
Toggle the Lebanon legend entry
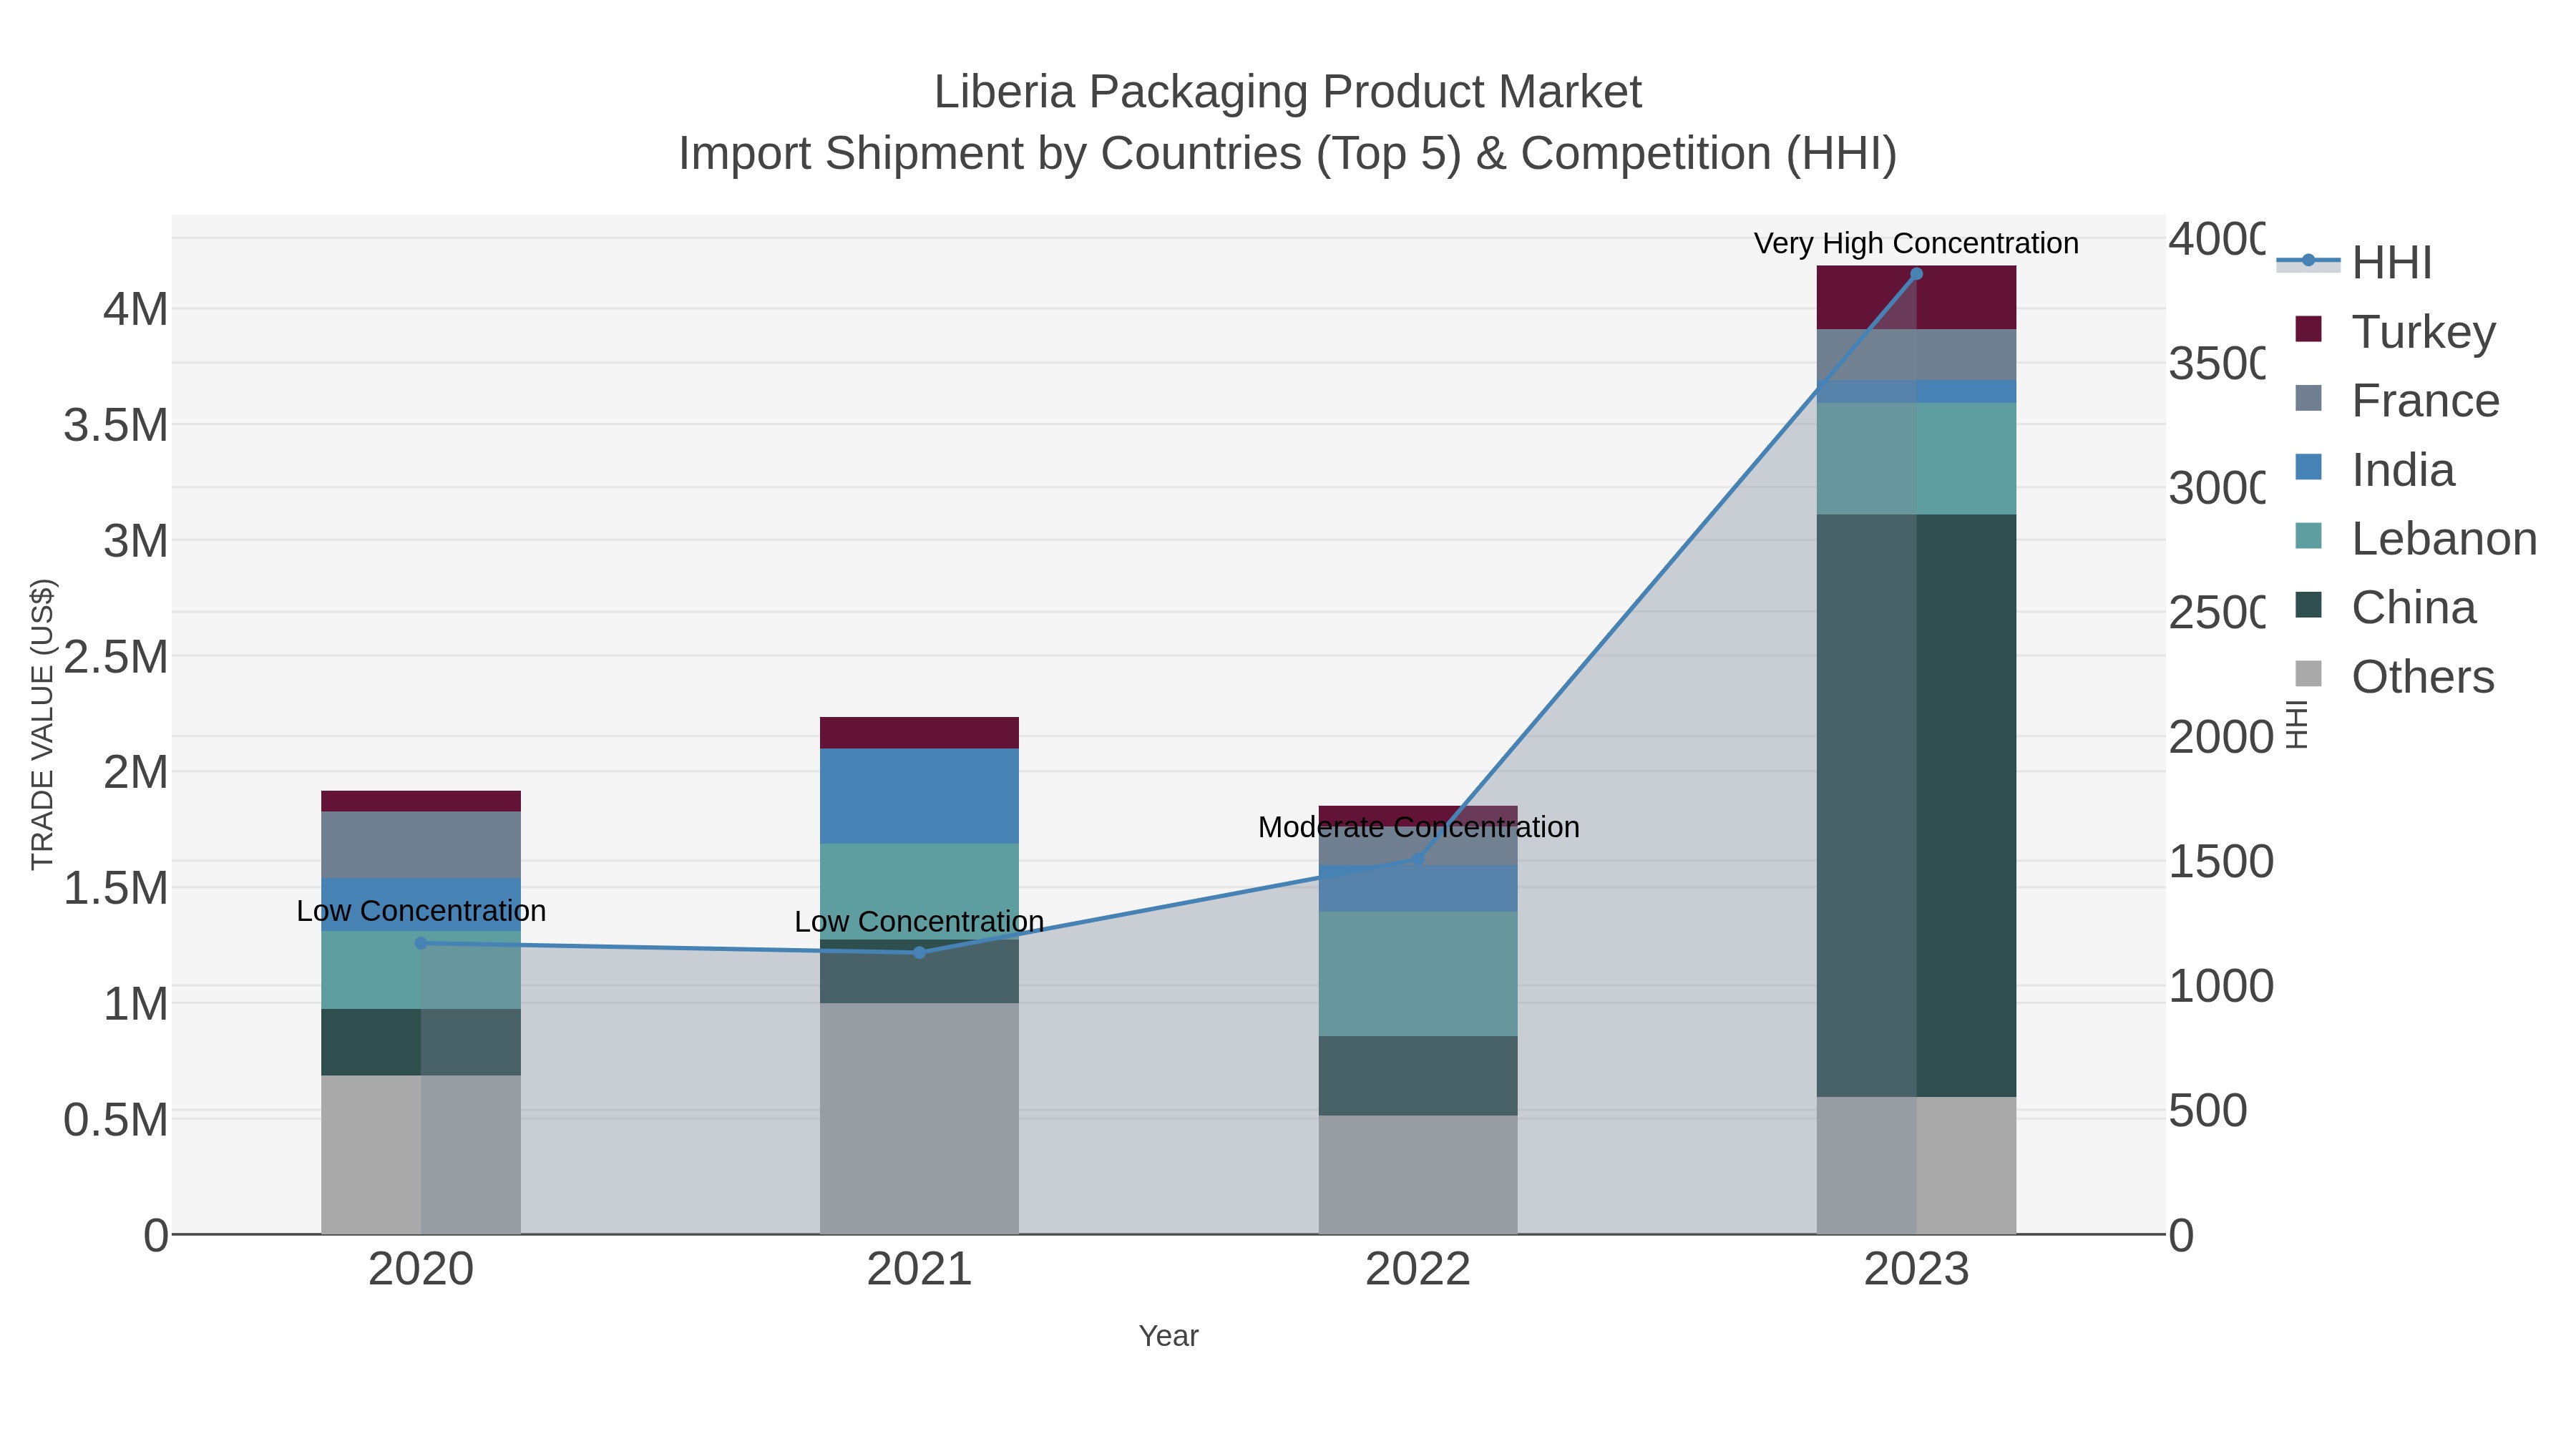(x=2415, y=538)
